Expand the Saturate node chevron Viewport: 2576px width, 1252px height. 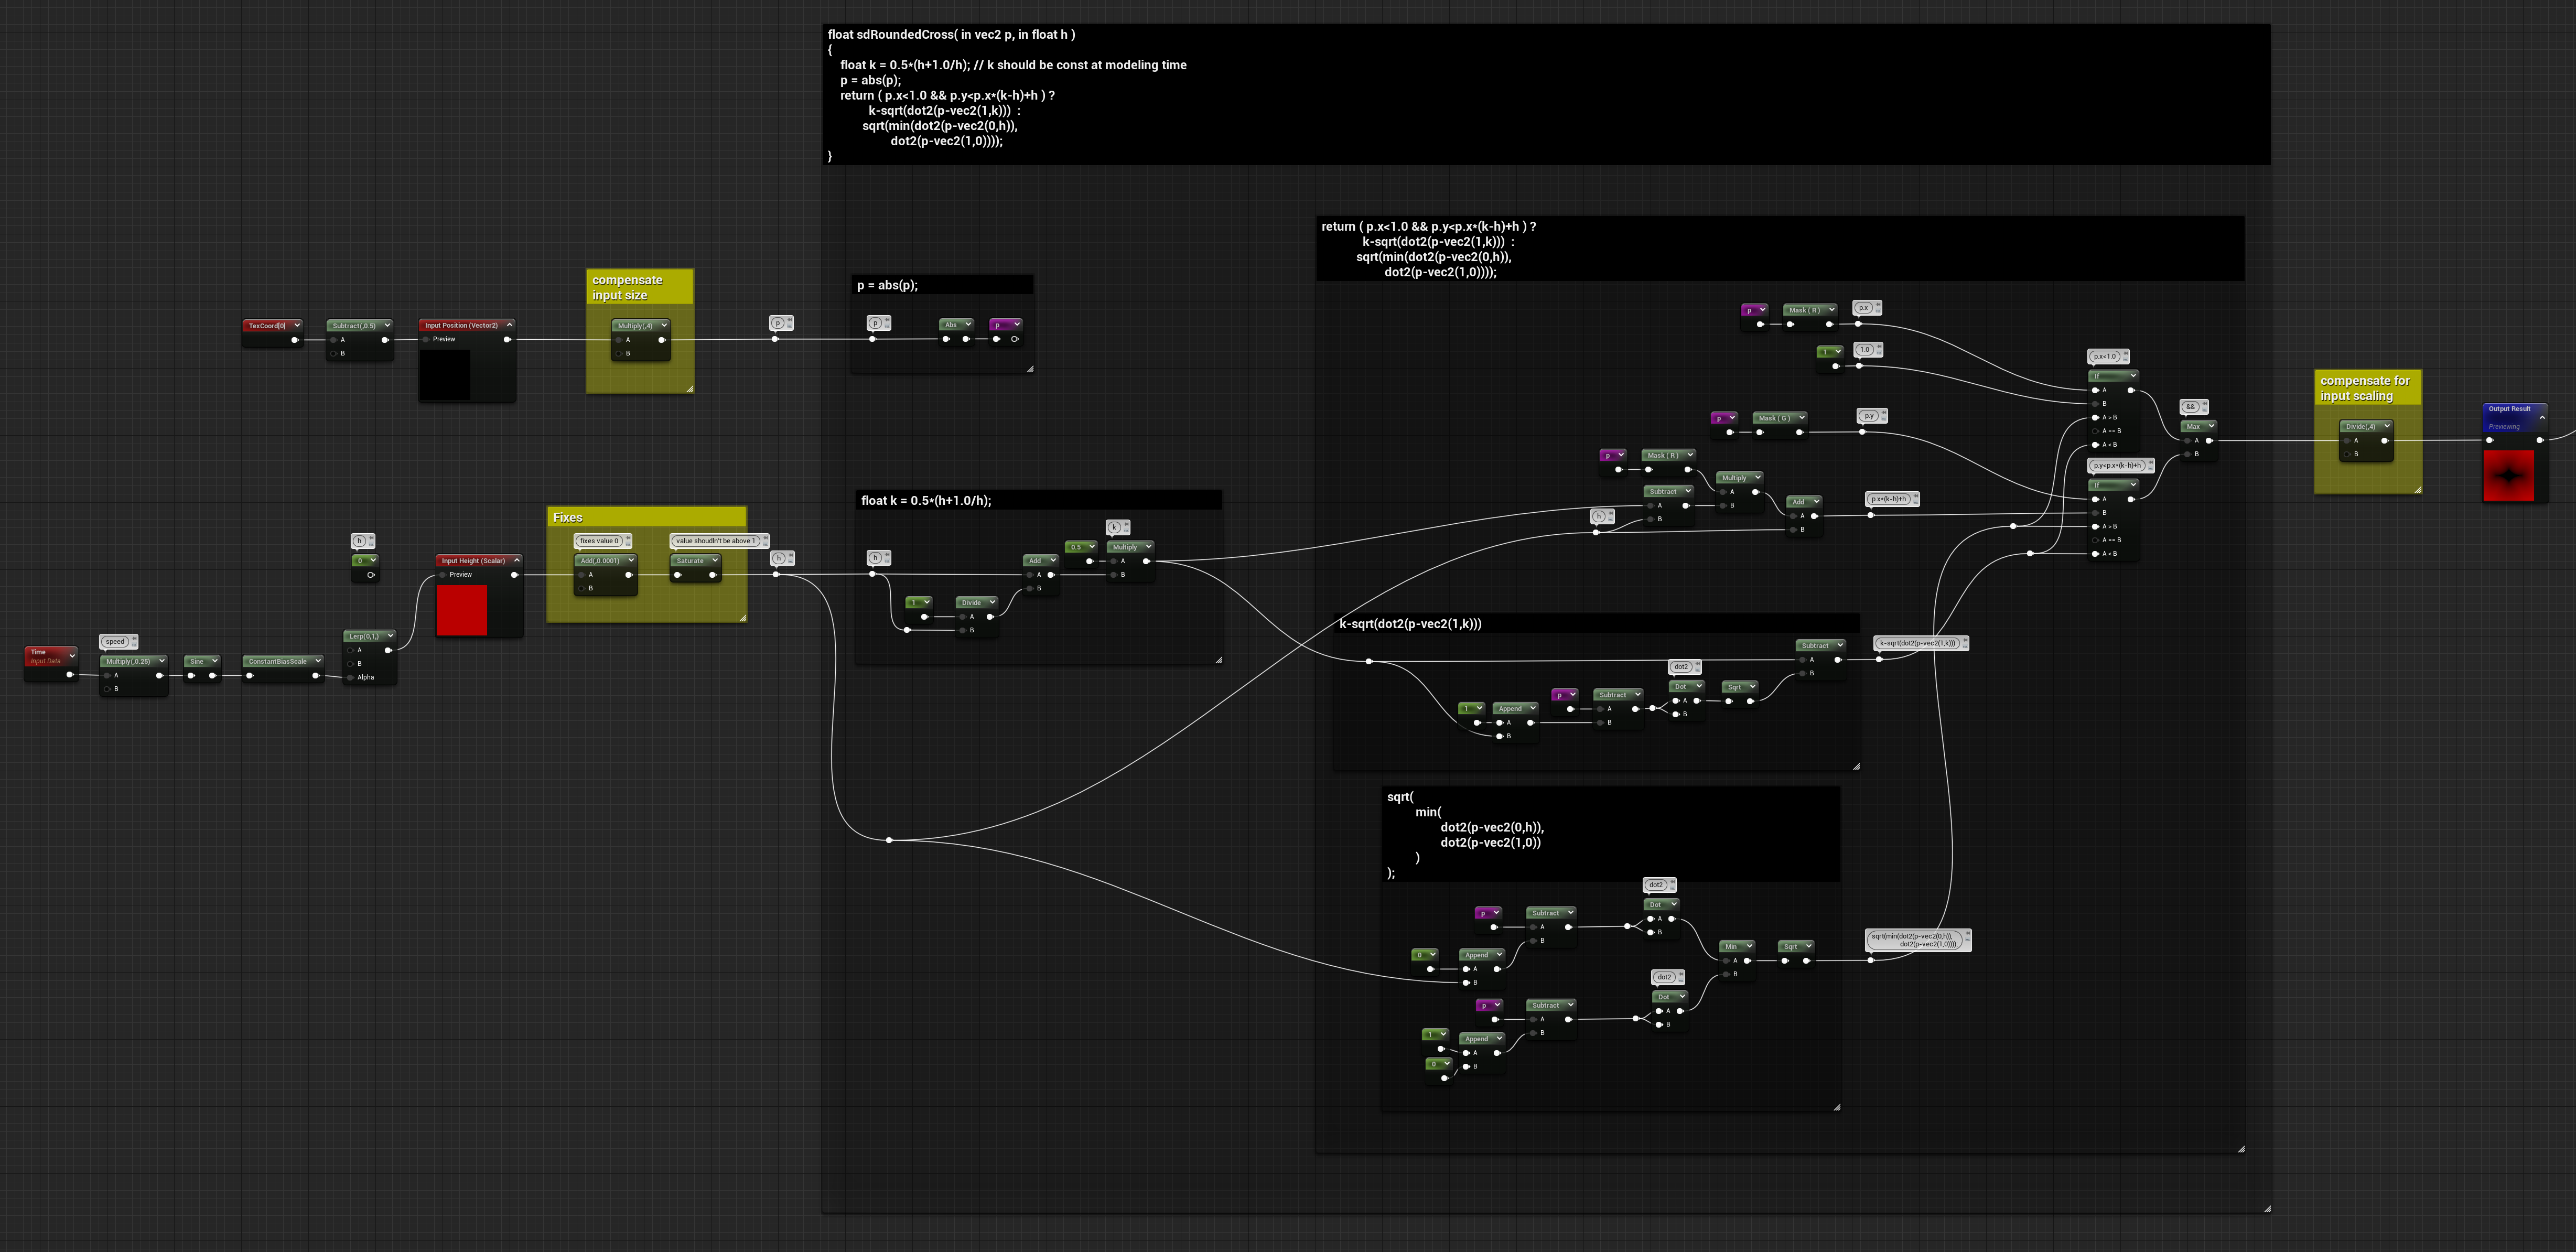tap(715, 560)
